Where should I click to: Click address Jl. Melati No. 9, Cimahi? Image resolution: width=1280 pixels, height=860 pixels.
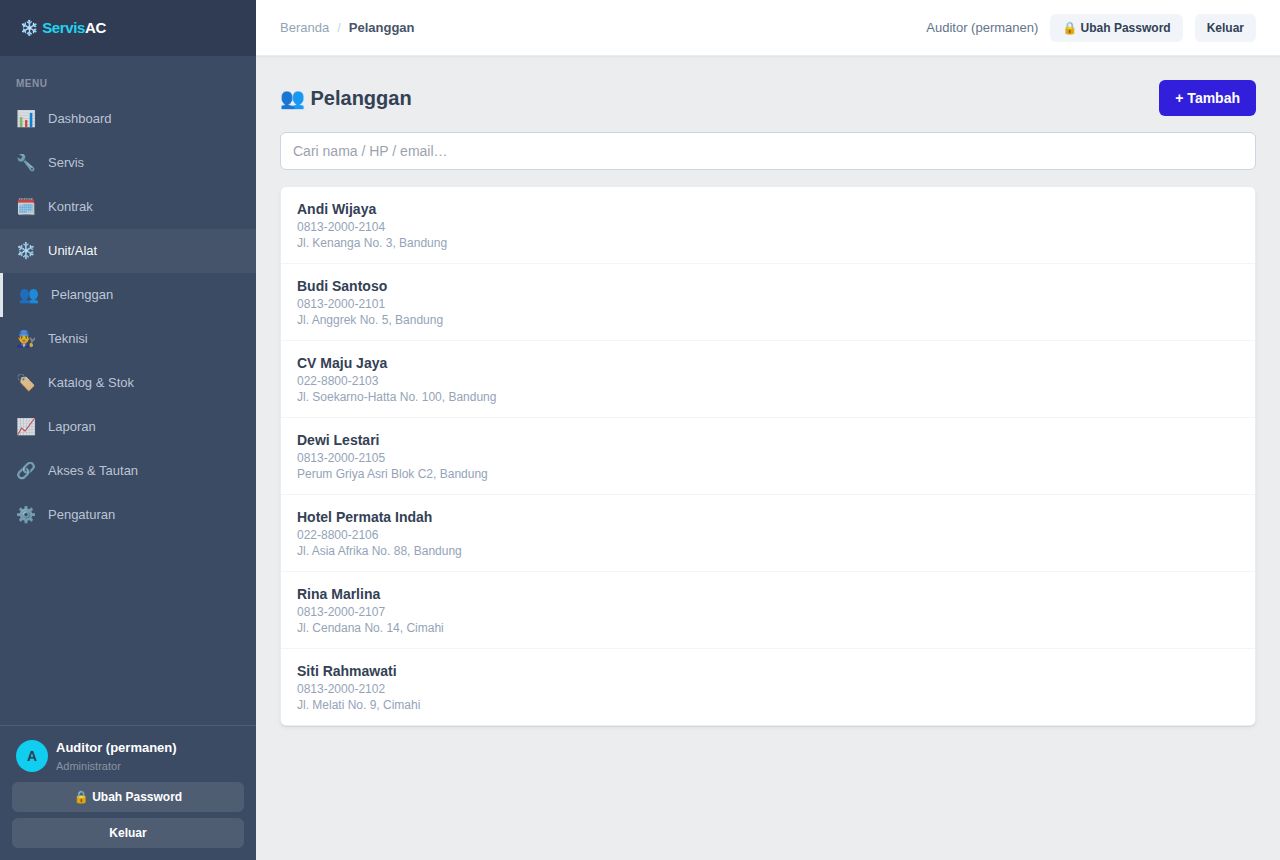(x=359, y=705)
